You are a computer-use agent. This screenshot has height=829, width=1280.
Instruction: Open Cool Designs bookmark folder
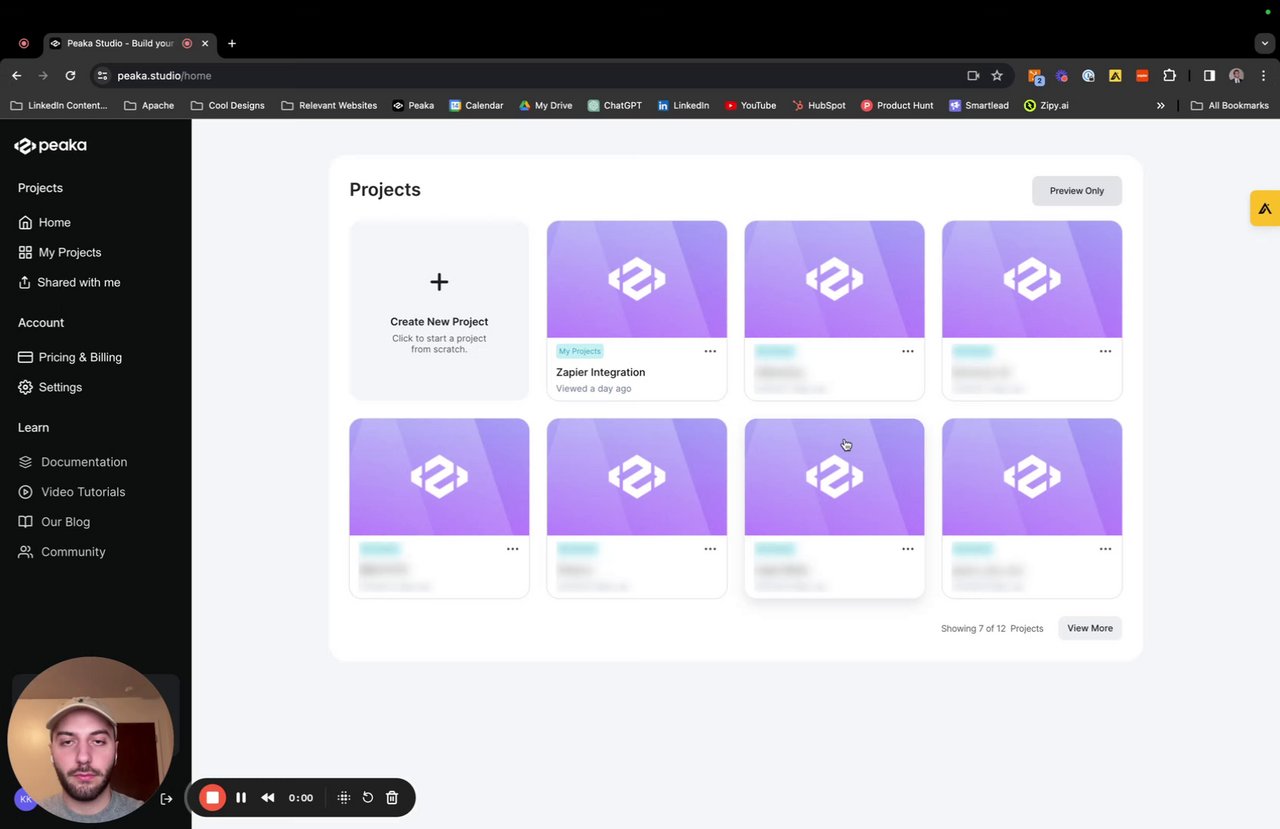(227, 105)
